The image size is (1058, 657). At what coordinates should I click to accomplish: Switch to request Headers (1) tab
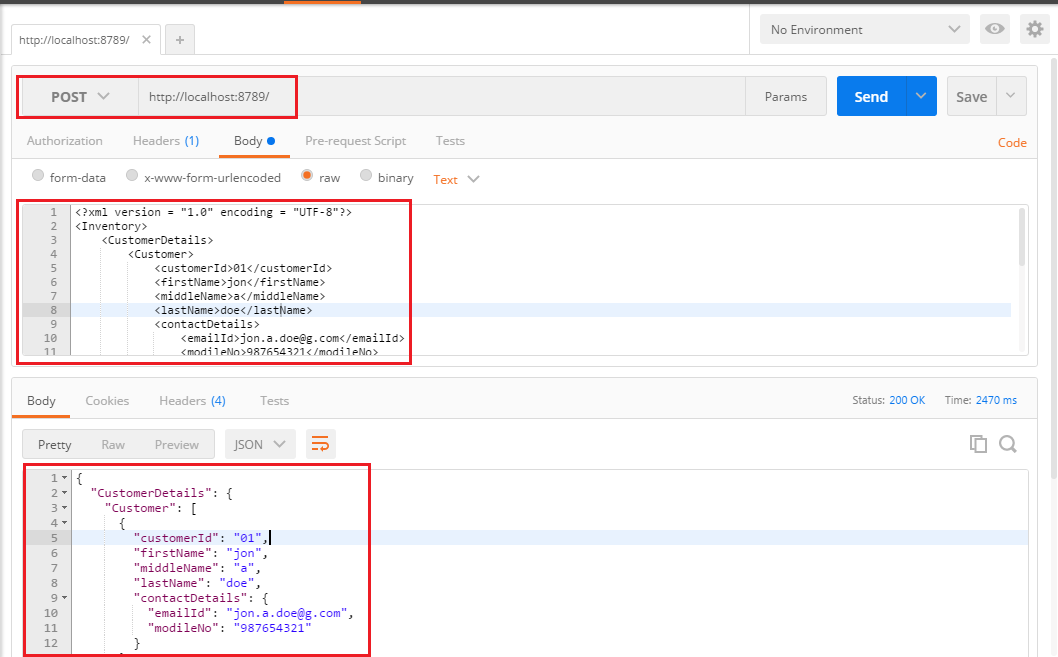coord(166,141)
